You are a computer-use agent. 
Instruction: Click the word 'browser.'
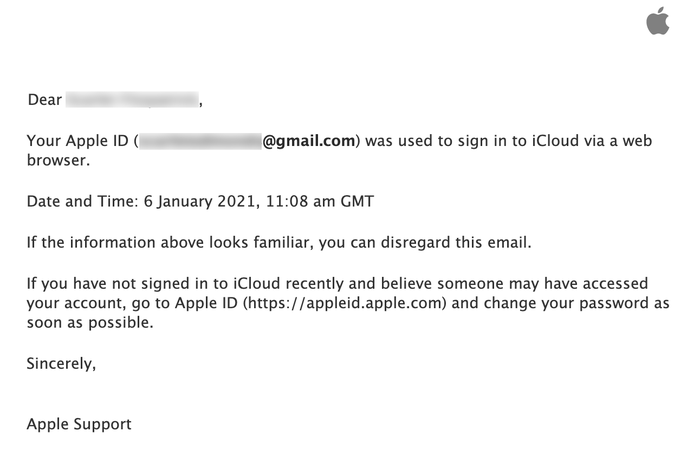(x=58, y=160)
